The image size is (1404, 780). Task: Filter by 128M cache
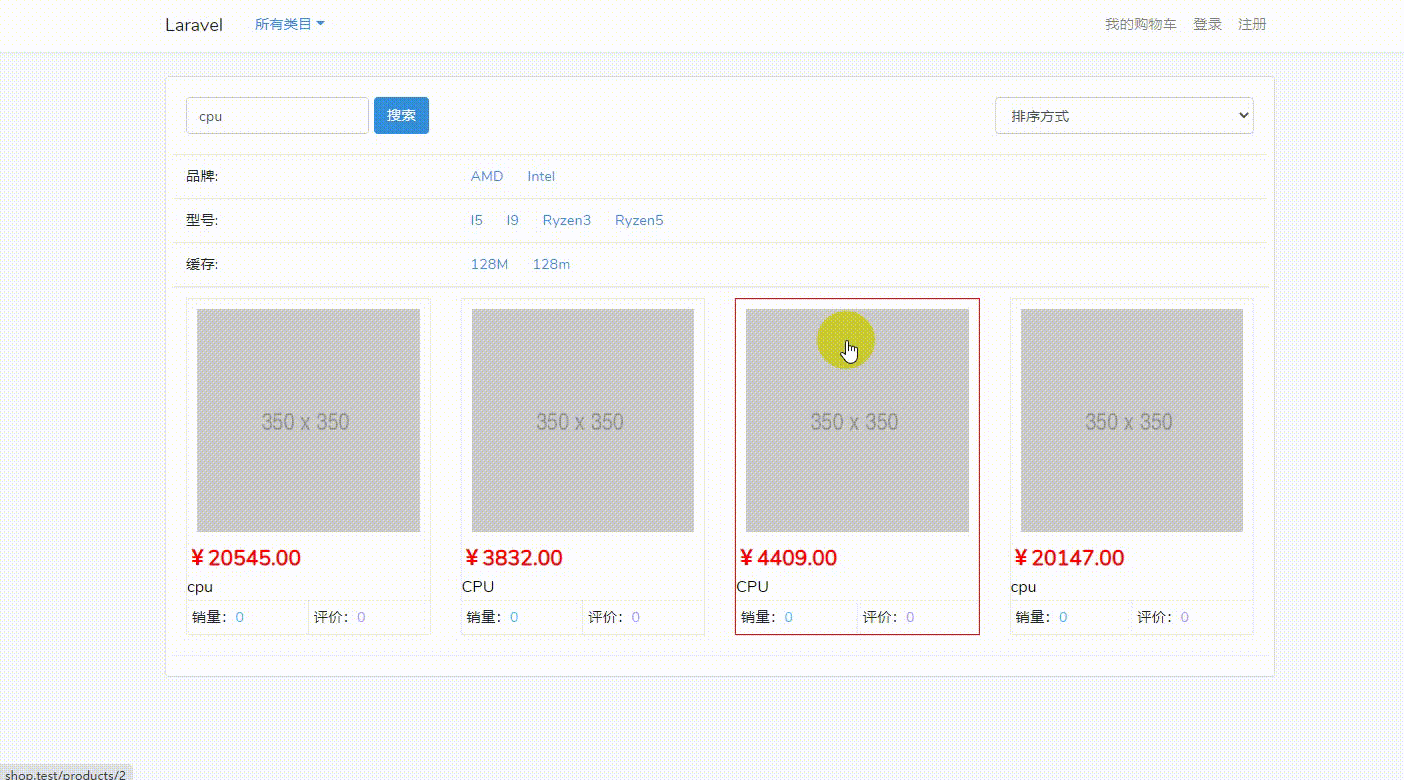pyautogui.click(x=489, y=264)
